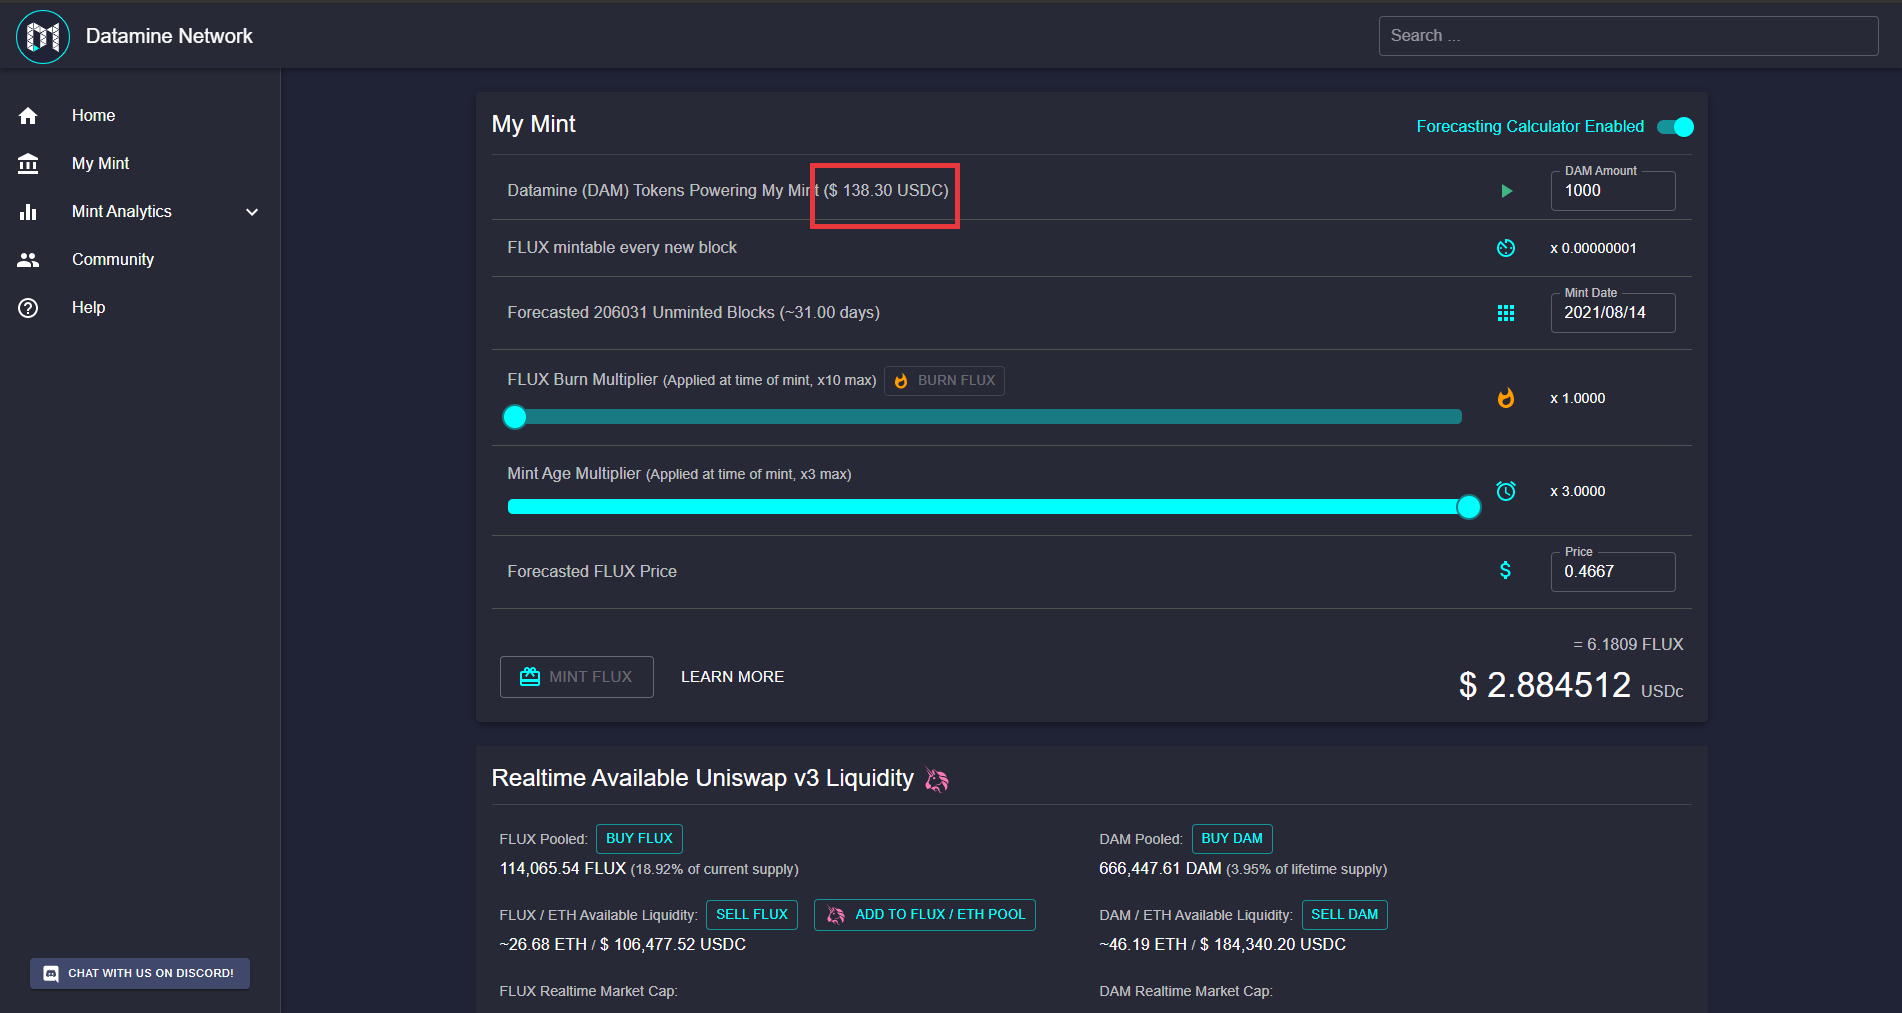Click the Home house icon in sidebar
1902x1013 pixels.
point(28,116)
